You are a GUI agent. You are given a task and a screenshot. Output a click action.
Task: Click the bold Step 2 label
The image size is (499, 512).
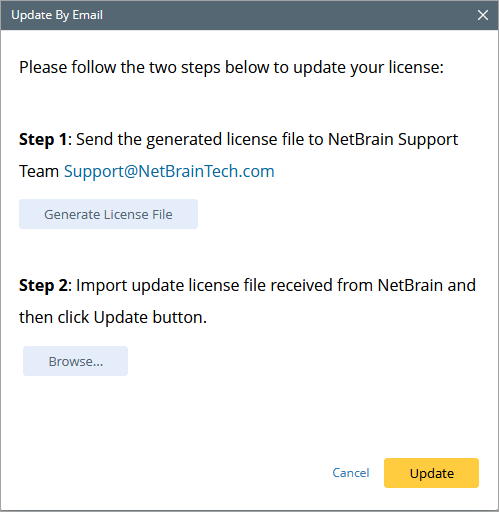43,285
